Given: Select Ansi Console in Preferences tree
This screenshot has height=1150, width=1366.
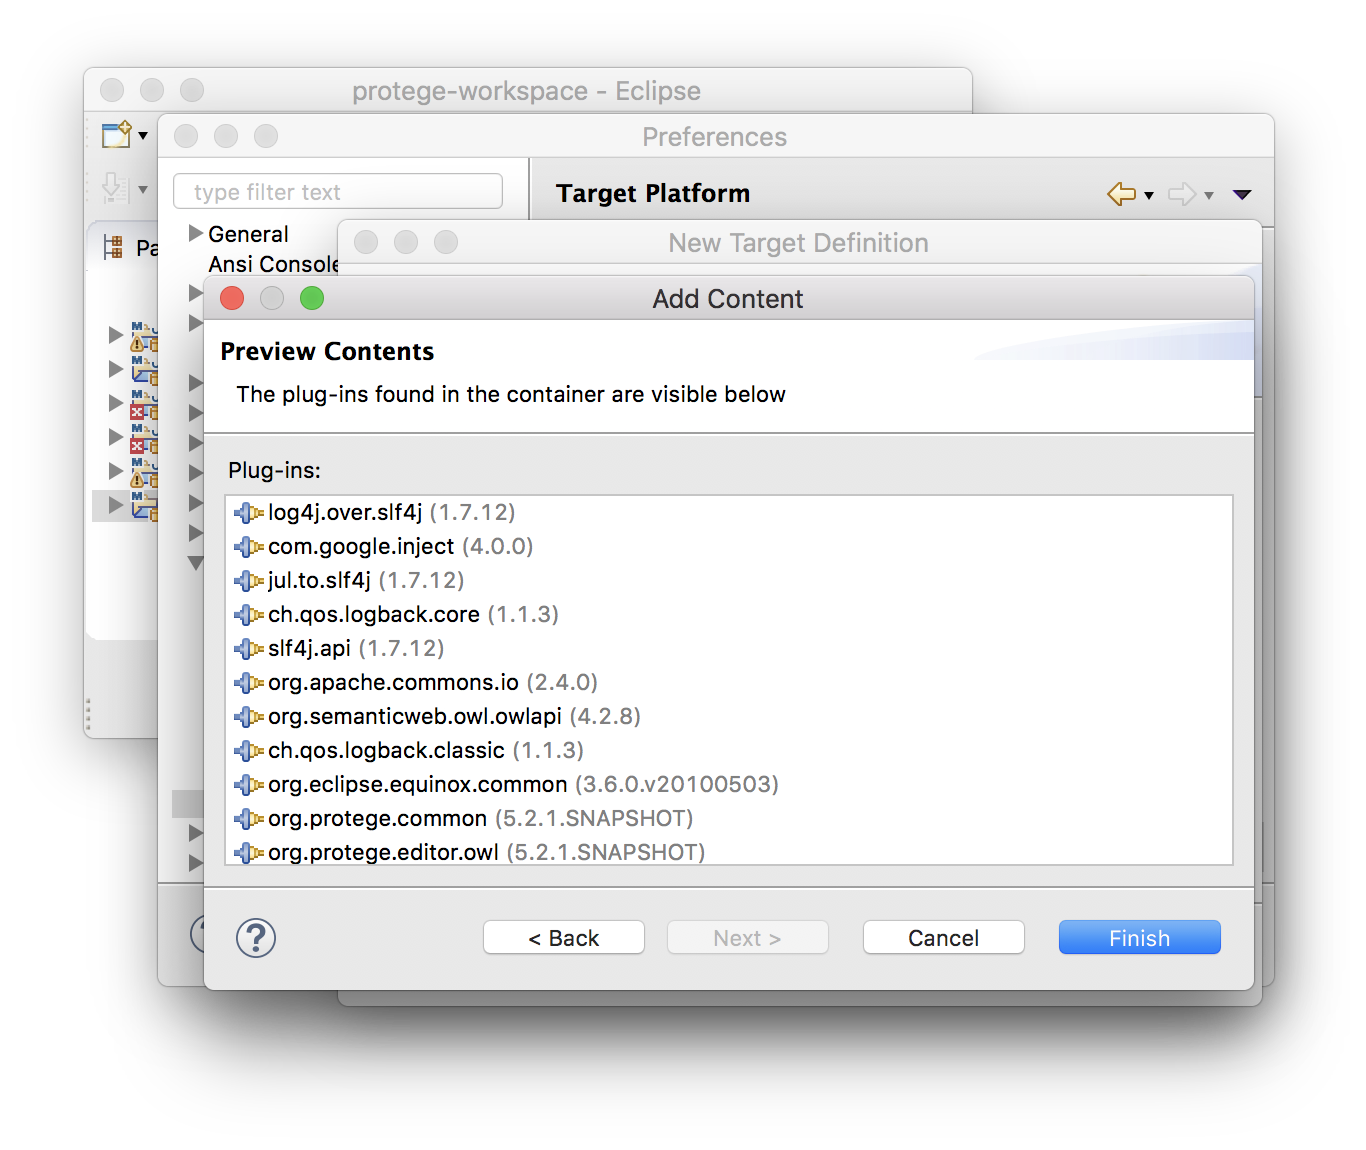Looking at the screenshot, I should (273, 264).
